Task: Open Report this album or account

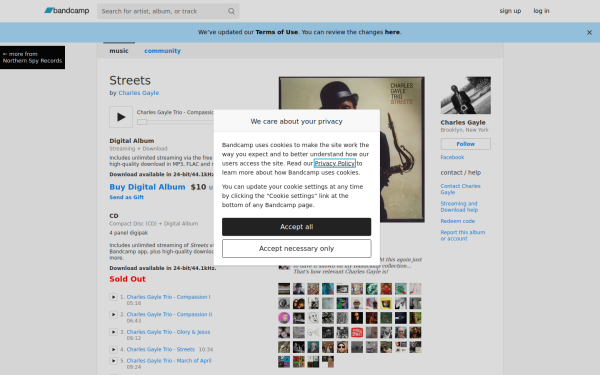Action: (x=463, y=235)
